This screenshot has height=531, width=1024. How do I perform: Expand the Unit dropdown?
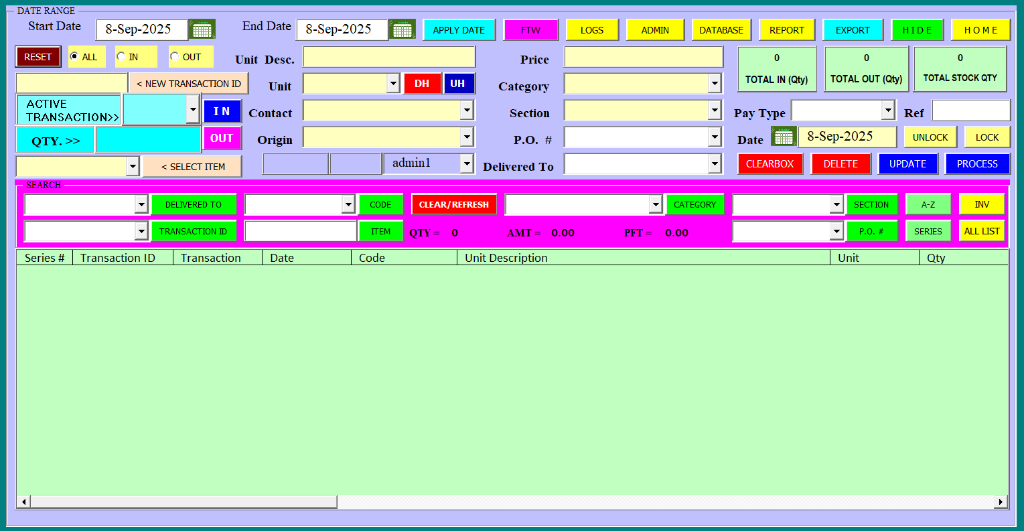pyautogui.click(x=392, y=84)
